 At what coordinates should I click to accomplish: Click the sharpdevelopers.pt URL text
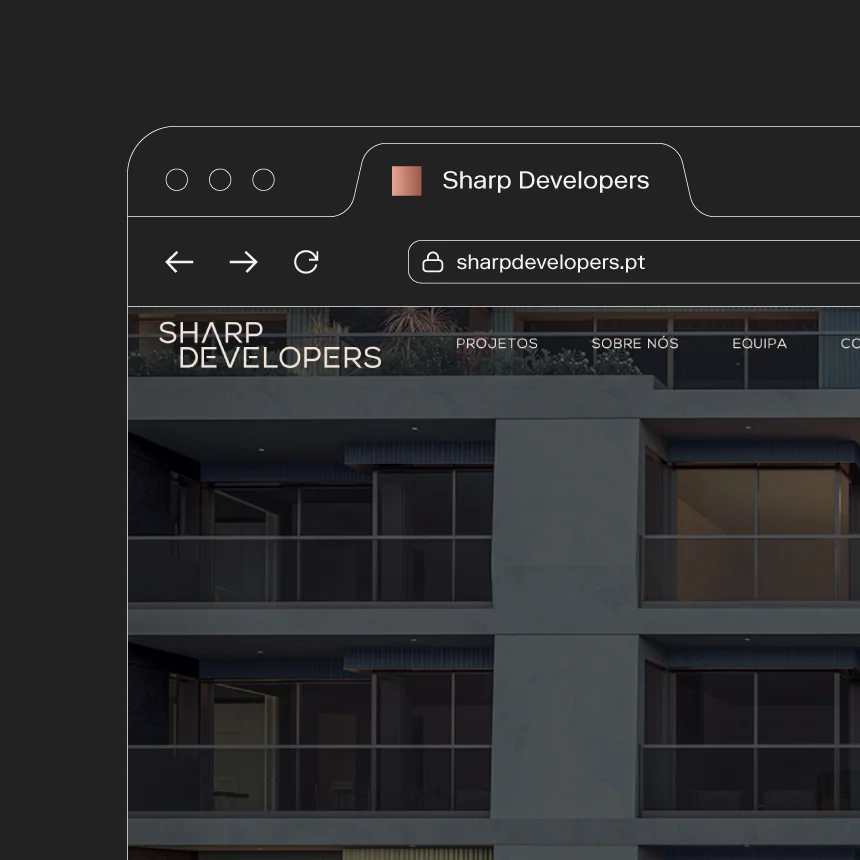click(551, 261)
